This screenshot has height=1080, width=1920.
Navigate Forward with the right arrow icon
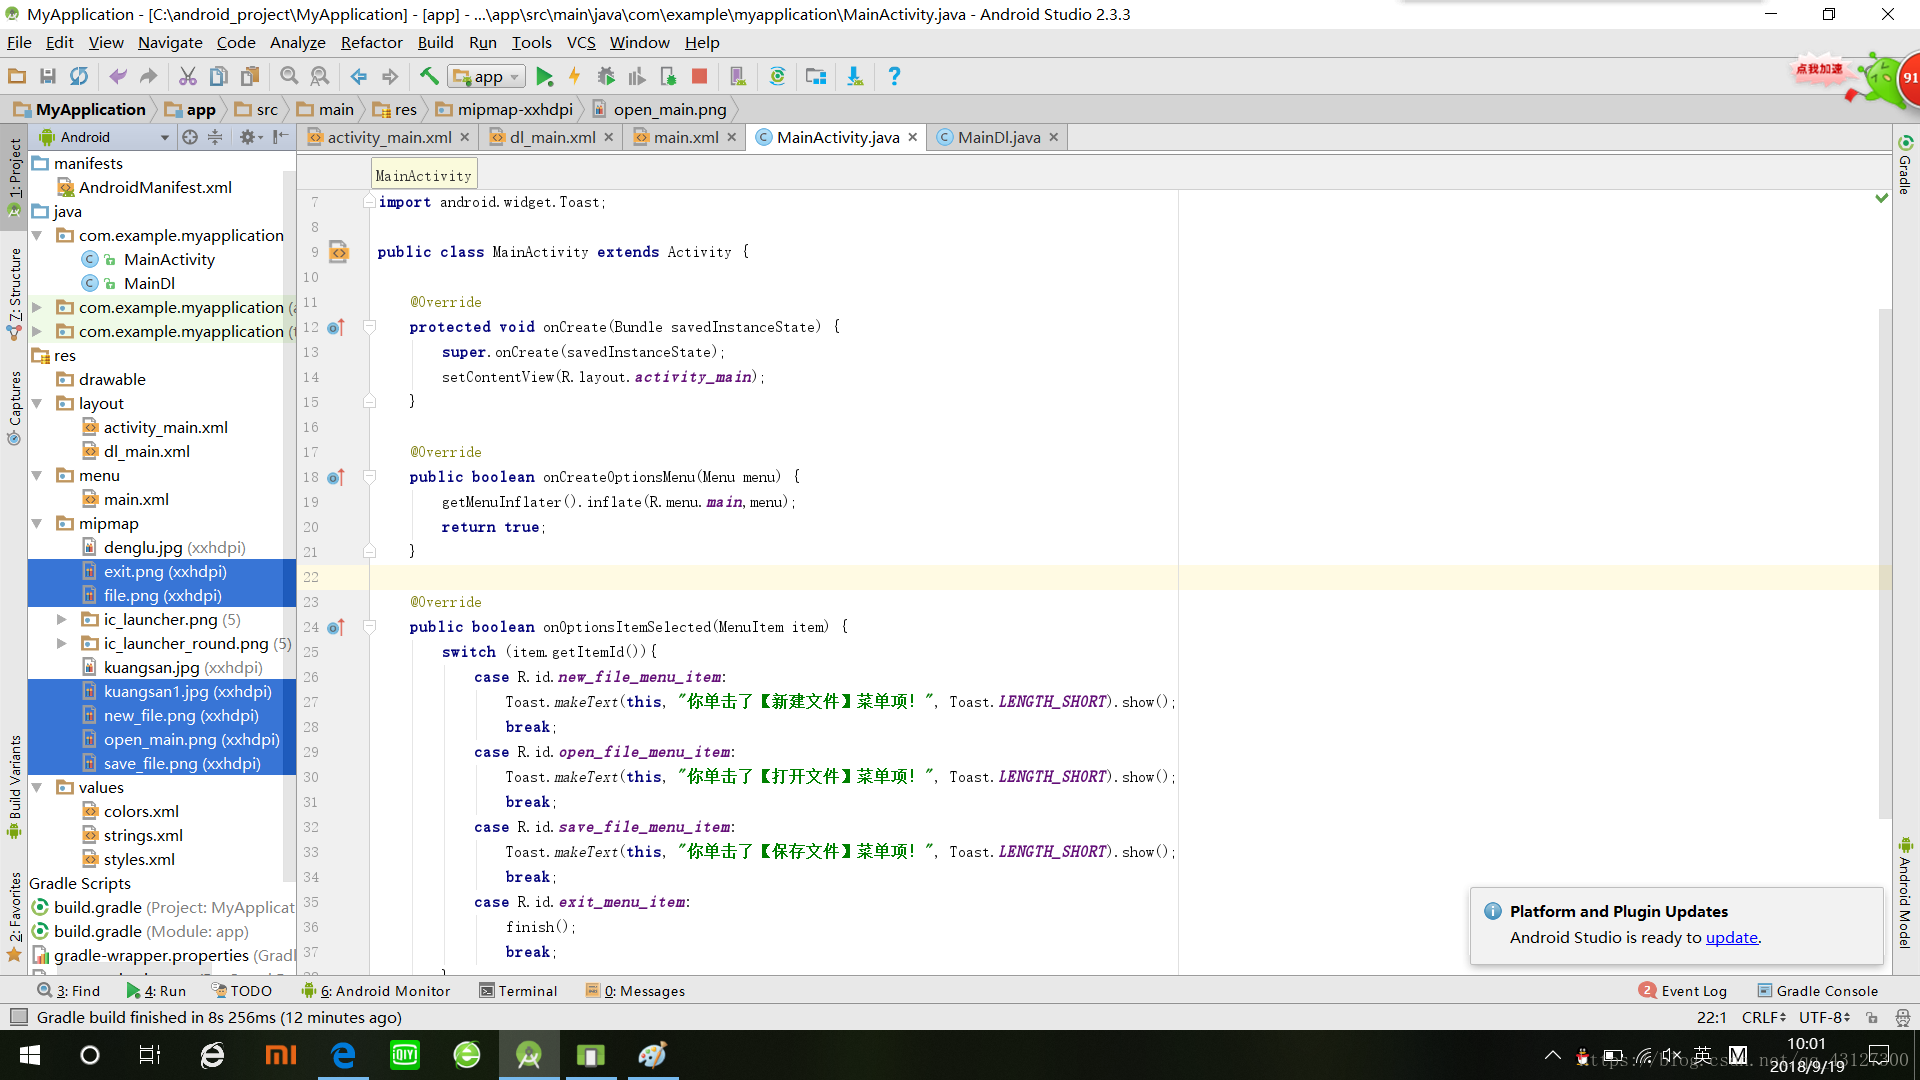point(390,76)
